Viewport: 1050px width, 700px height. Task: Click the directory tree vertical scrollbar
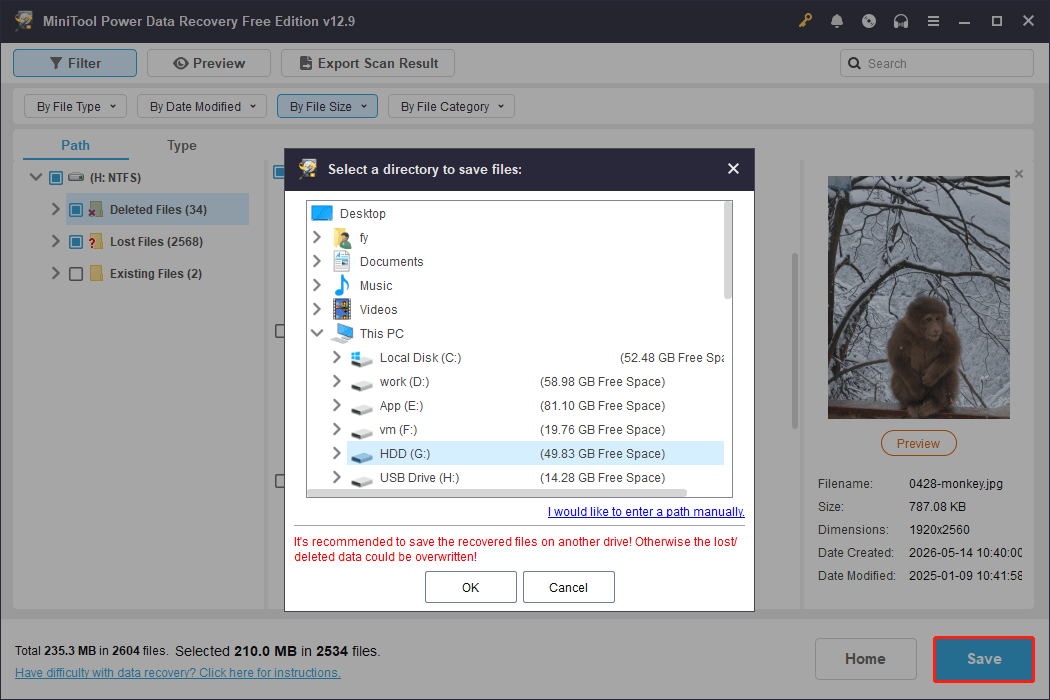click(x=728, y=251)
